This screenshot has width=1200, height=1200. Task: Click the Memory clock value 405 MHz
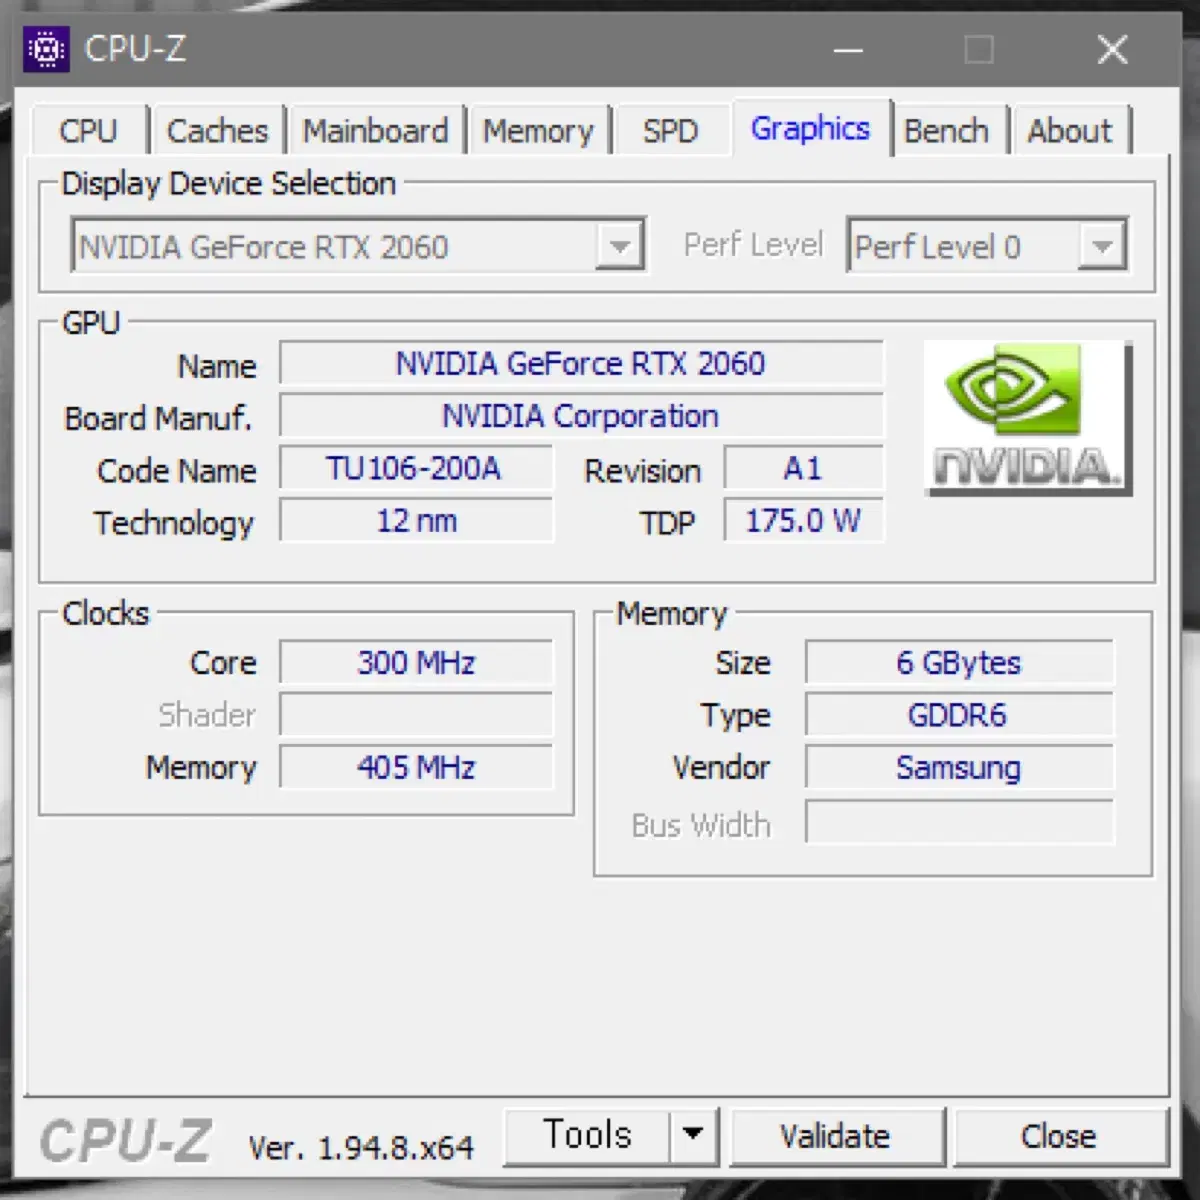coord(415,767)
